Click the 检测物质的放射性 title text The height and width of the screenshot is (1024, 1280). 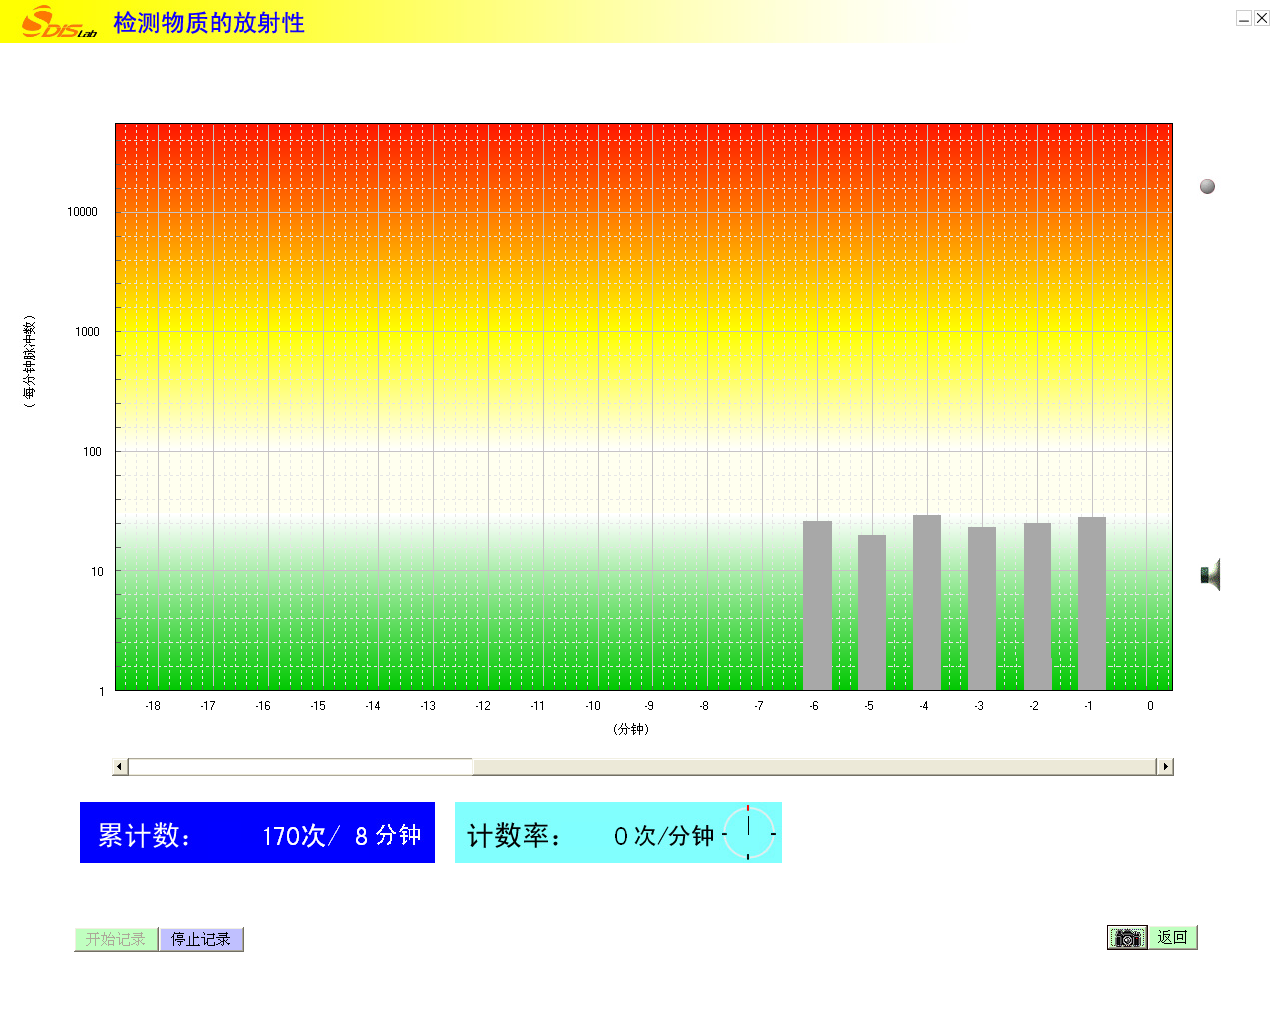click(209, 23)
